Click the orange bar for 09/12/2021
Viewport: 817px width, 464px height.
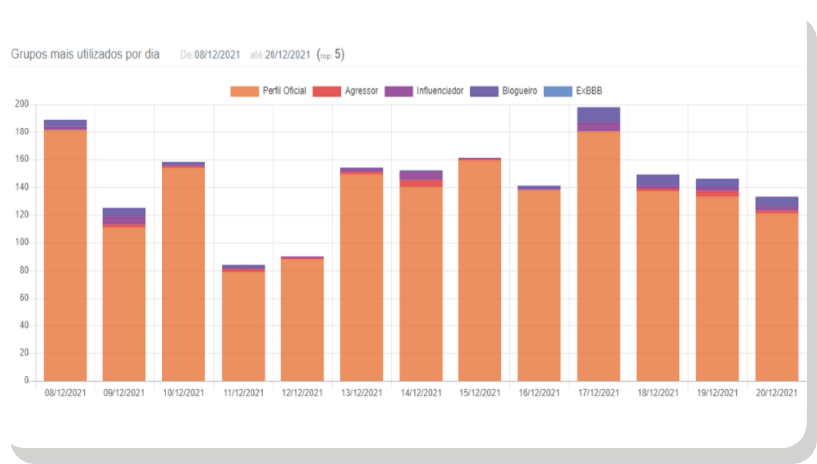pyautogui.click(x=124, y=304)
